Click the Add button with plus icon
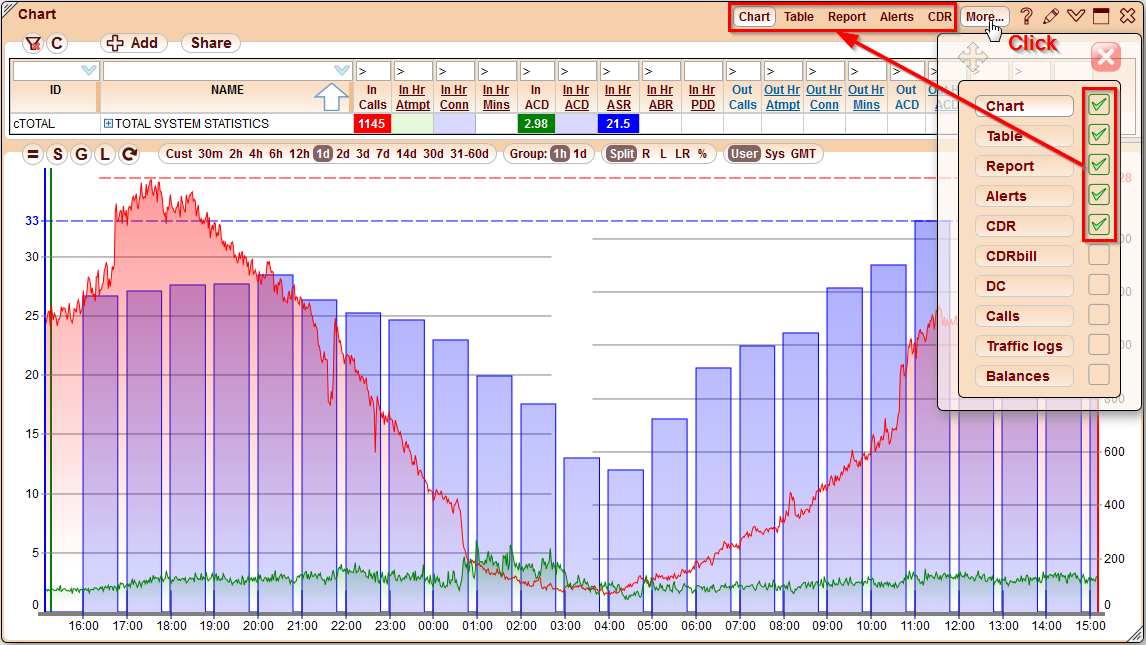Viewport: 1146px width, 645px height. 133,43
